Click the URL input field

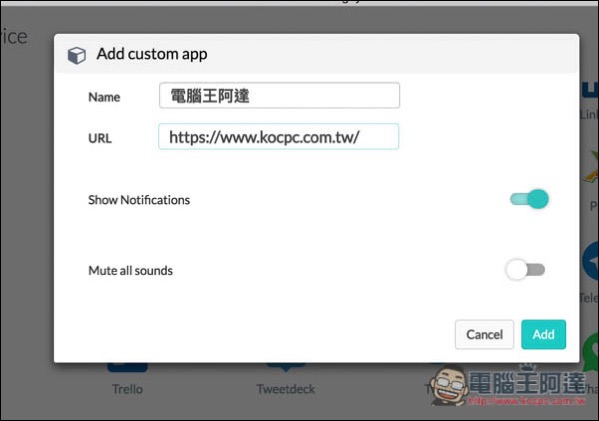coord(278,137)
